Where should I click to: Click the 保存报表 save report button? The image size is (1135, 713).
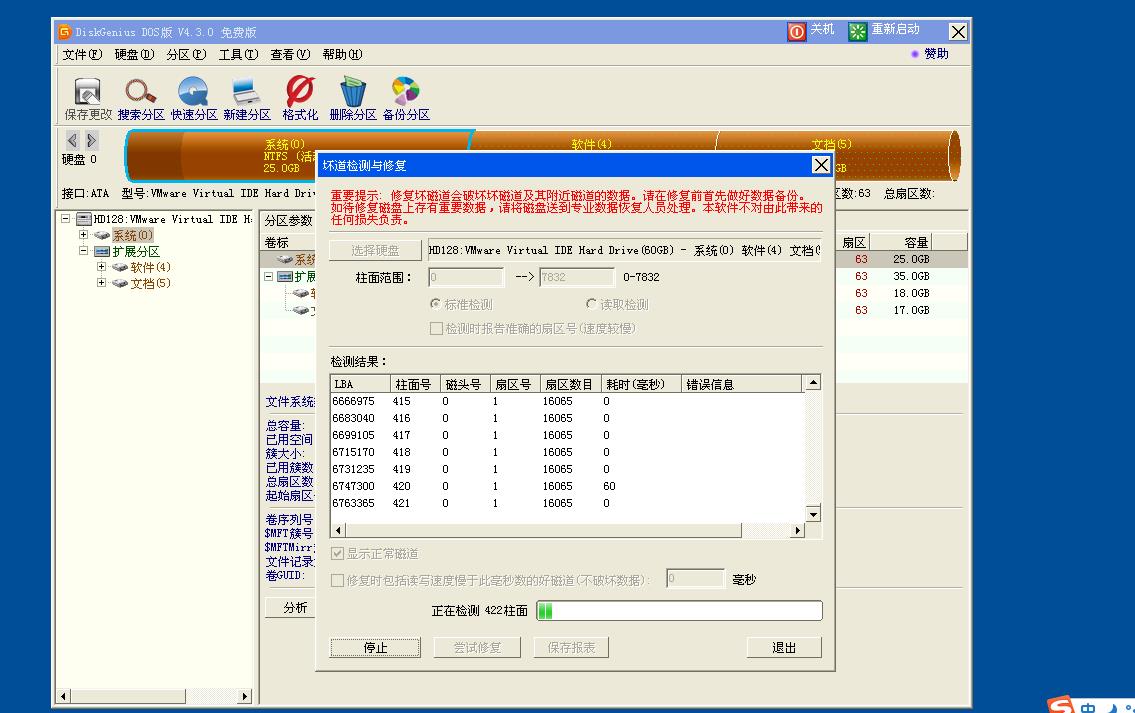(571, 647)
